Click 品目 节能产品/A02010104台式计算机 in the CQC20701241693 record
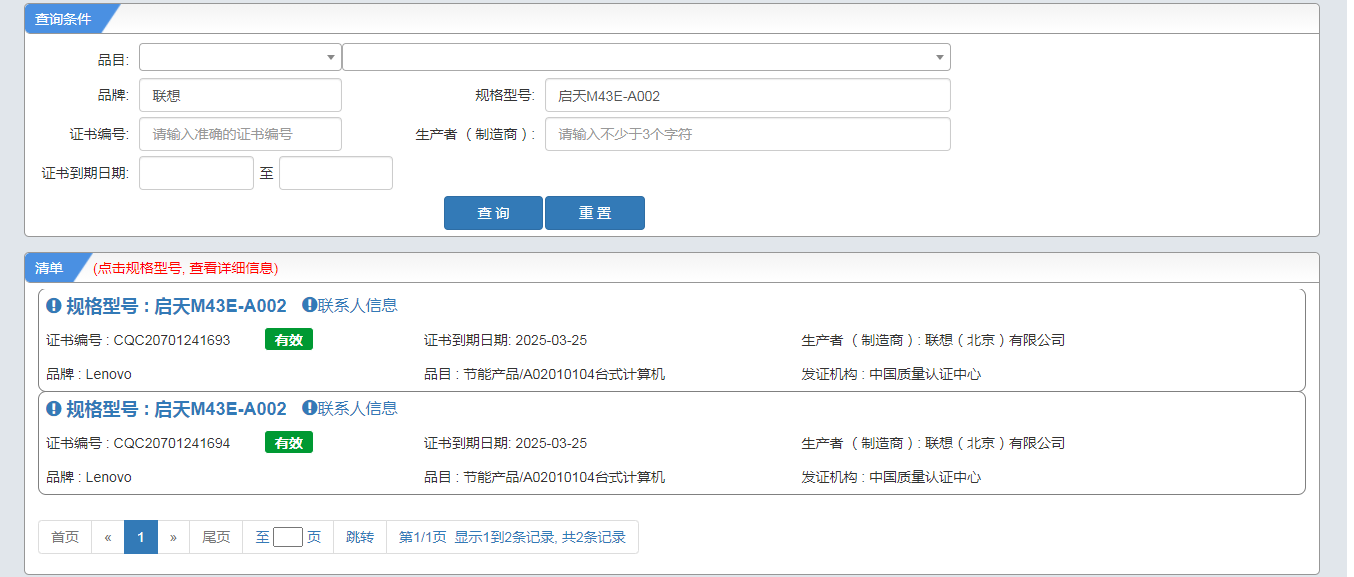The height and width of the screenshot is (577, 1354). [x=544, y=374]
